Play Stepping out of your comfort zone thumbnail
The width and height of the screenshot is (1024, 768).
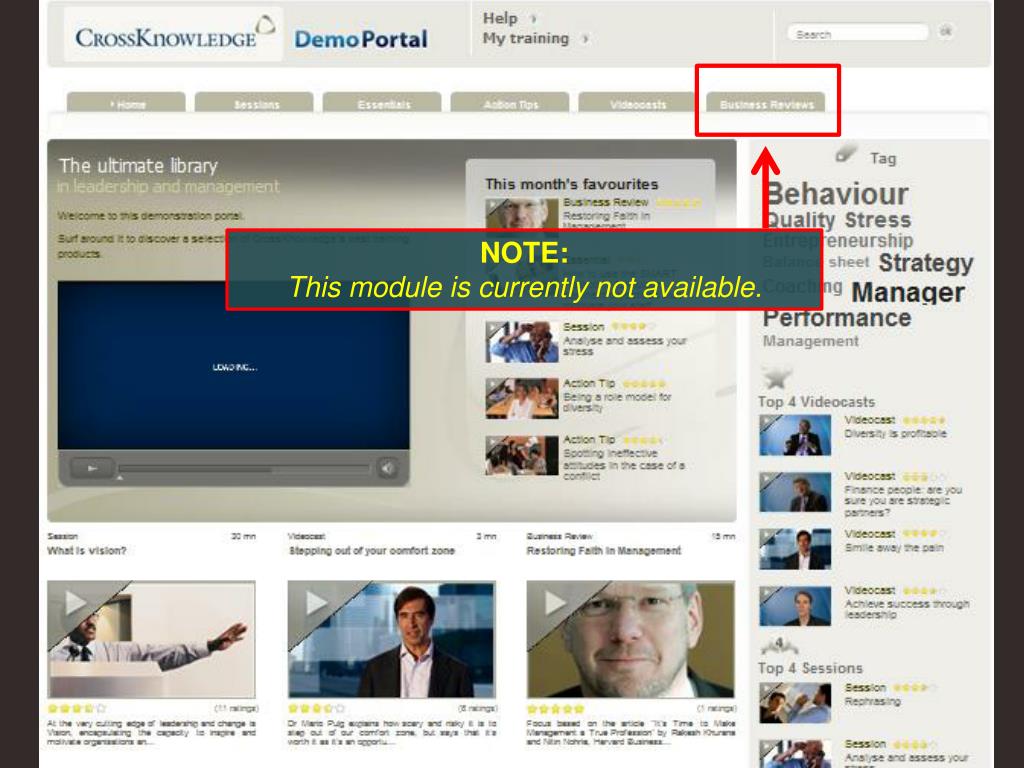391,639
